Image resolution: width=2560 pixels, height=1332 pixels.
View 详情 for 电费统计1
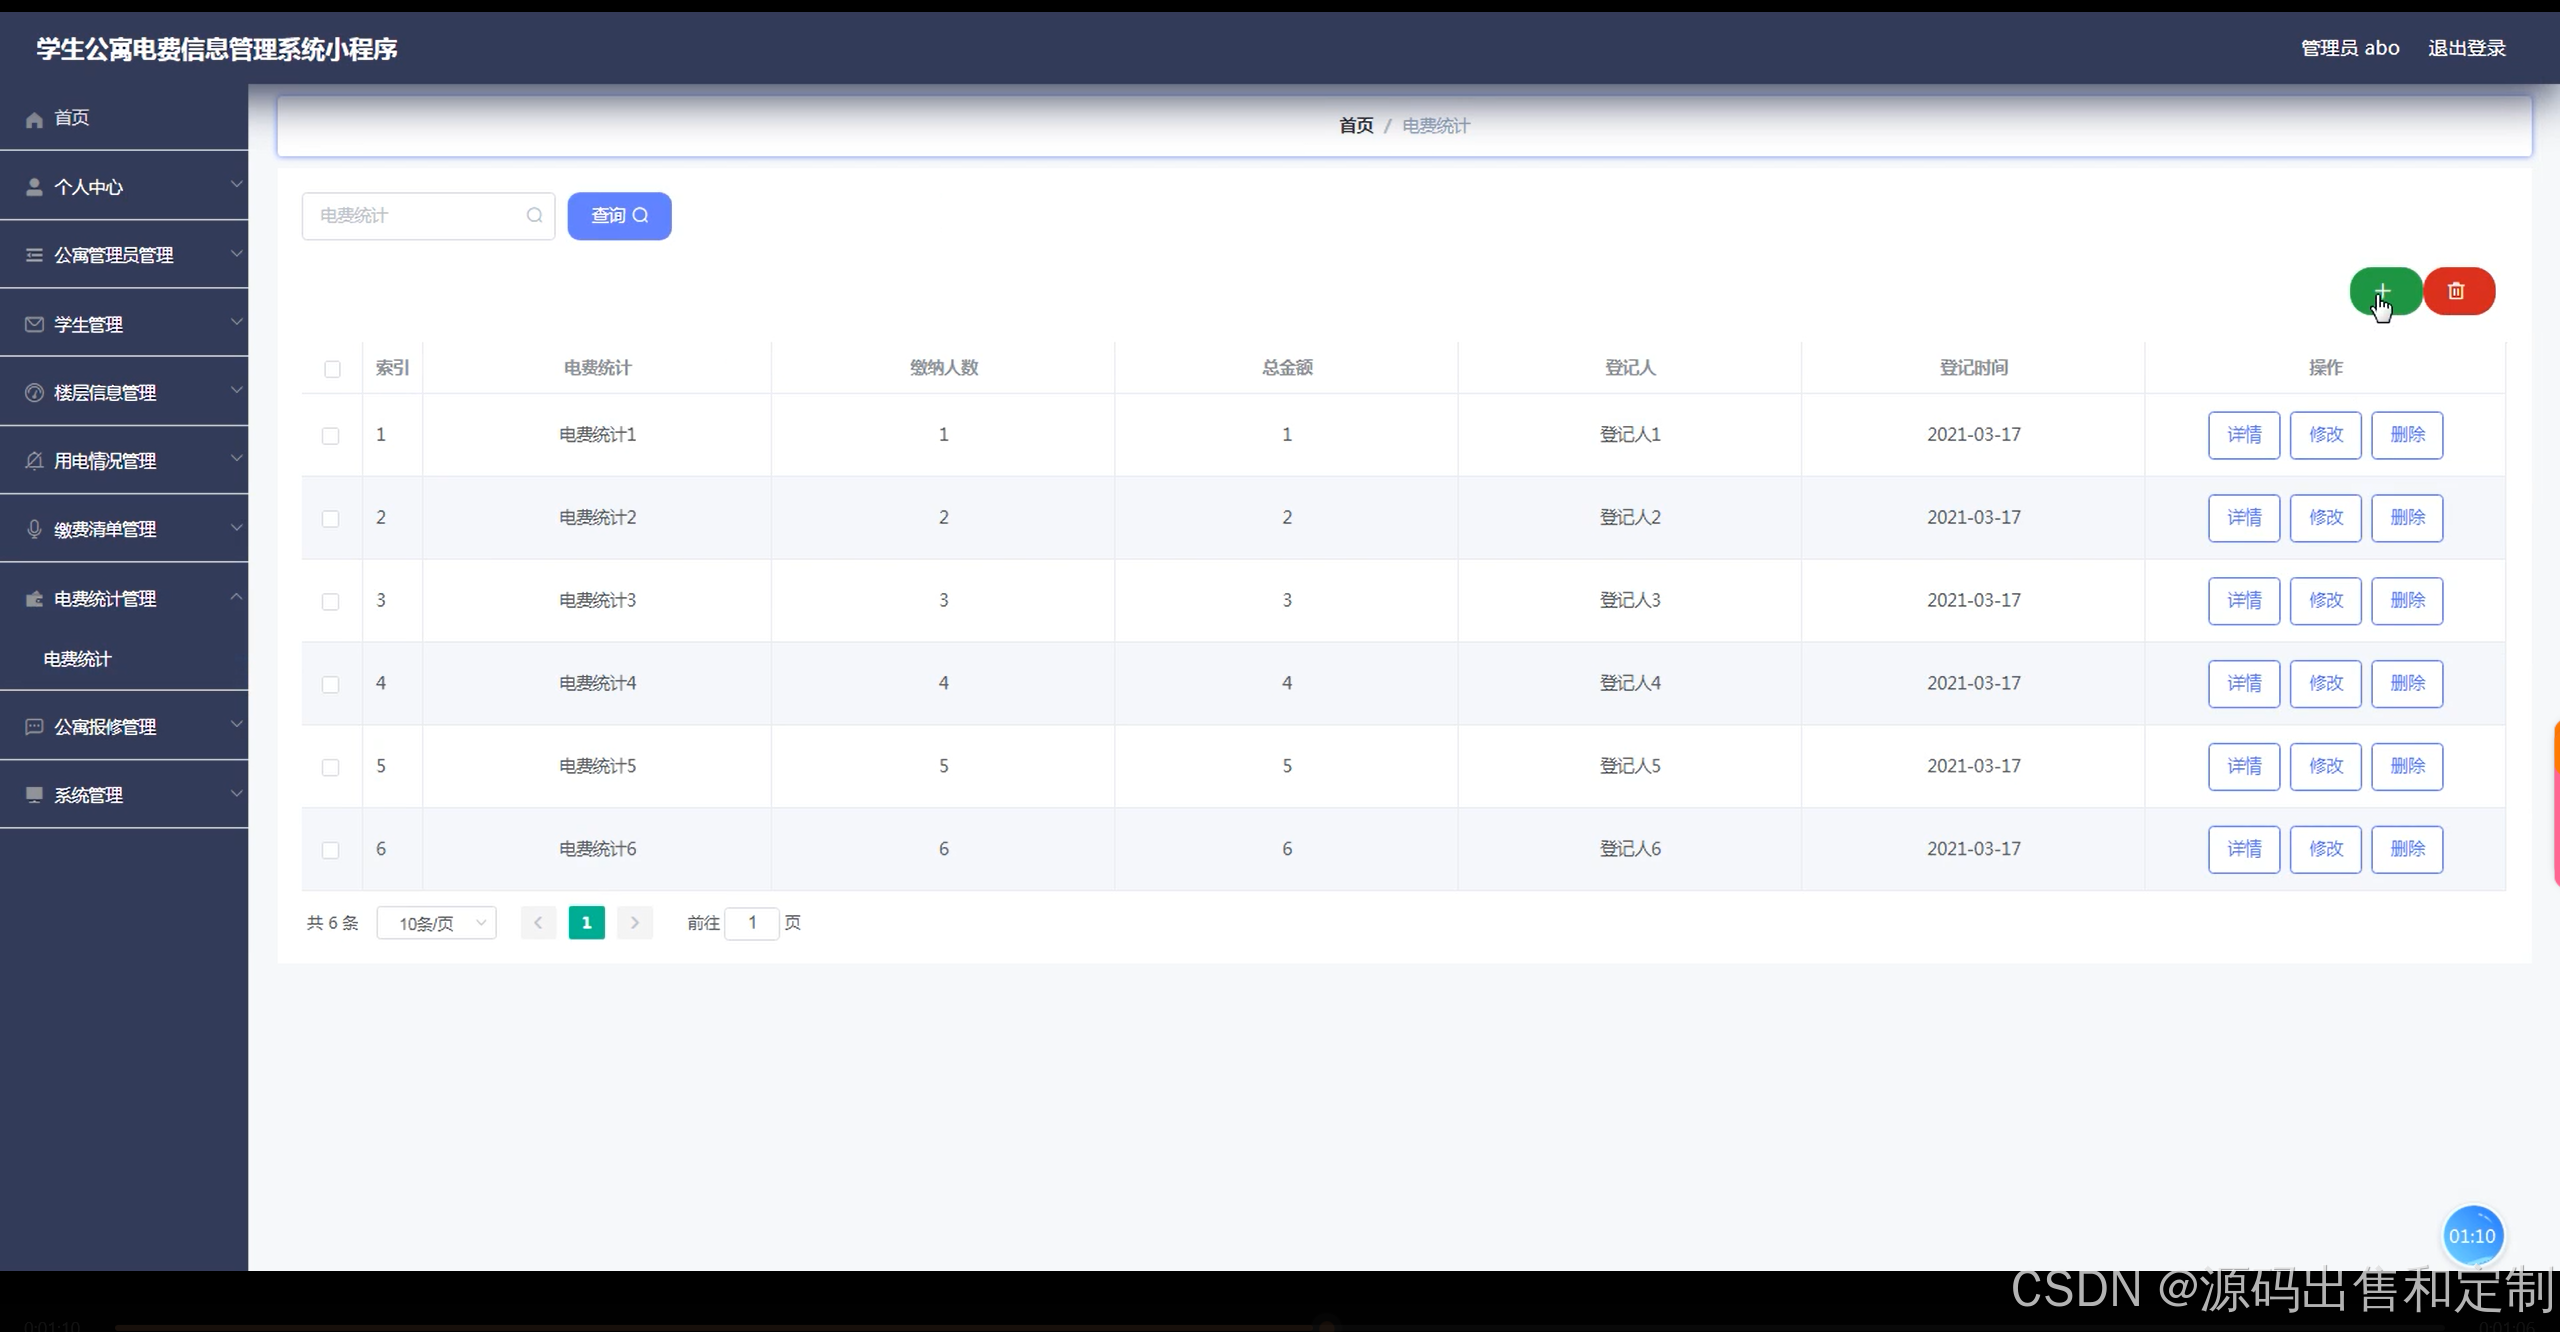2244,435
